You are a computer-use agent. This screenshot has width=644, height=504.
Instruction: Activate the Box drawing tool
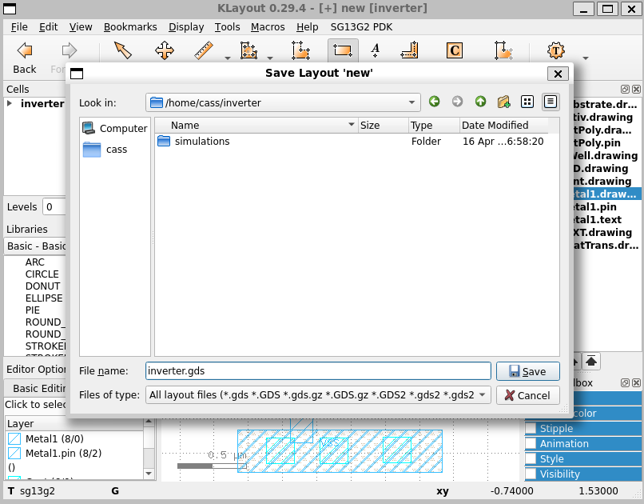coord(342,51)
